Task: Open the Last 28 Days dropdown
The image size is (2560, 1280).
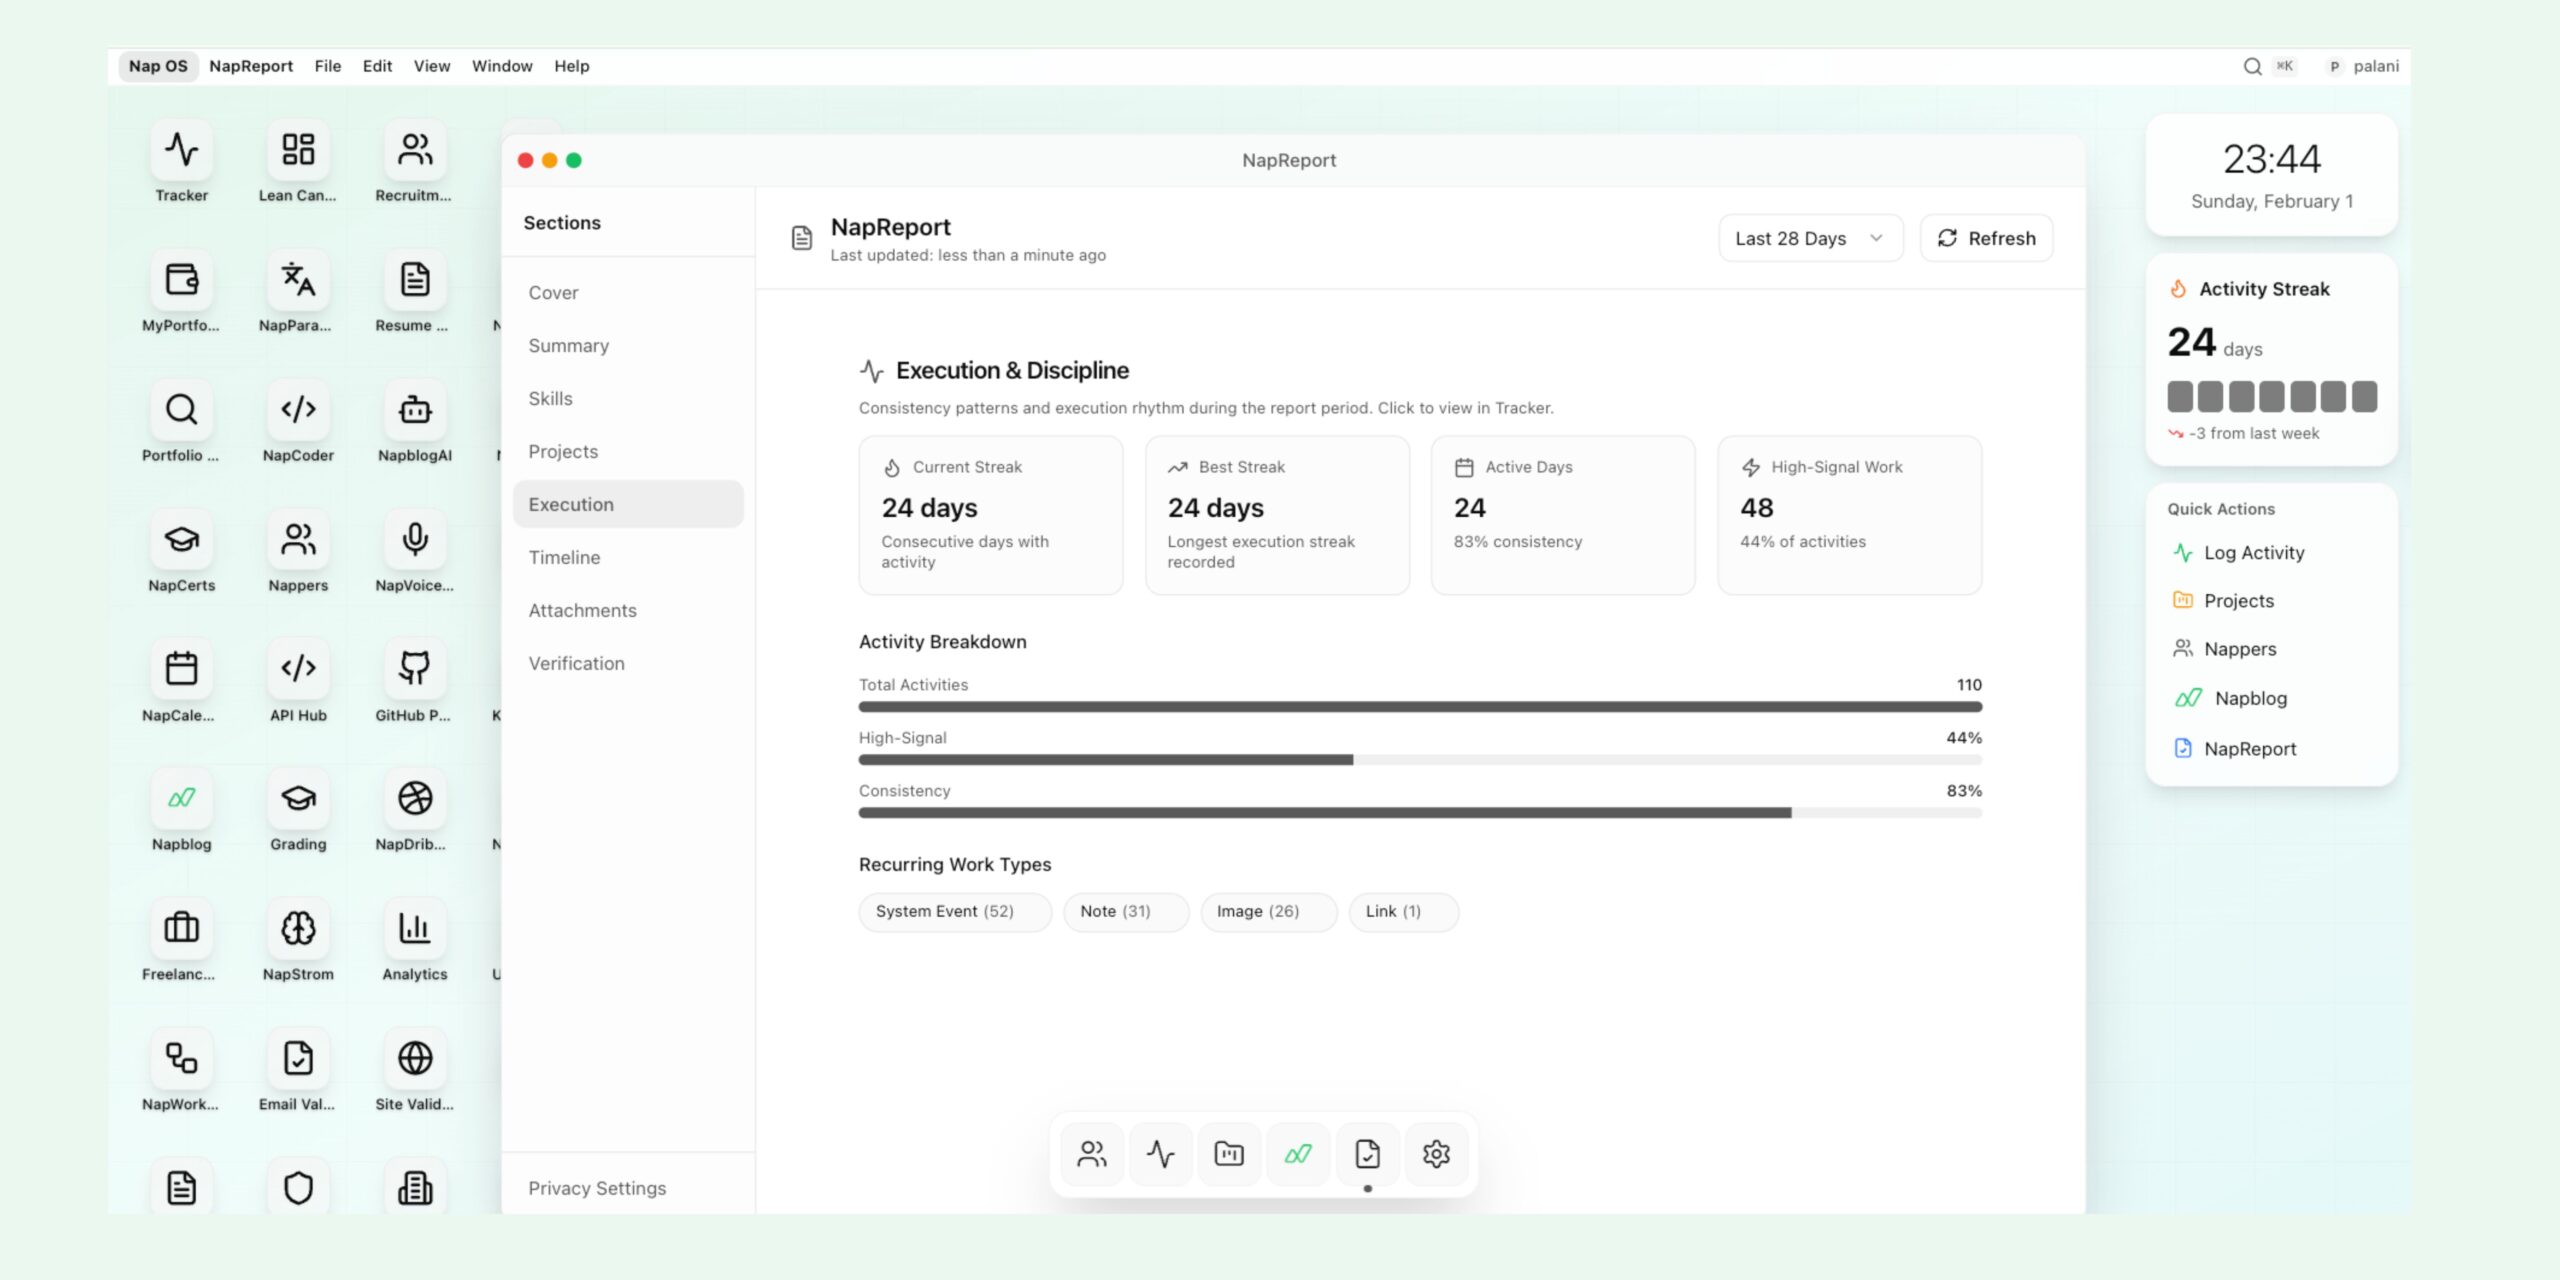Action: pos(1810,238)
